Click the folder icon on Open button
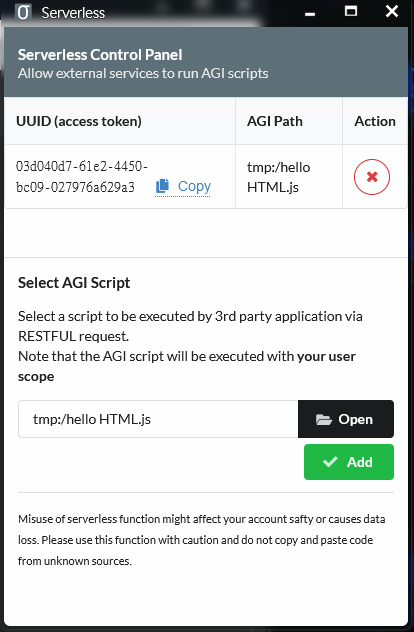The height and width of the screenshot is (632, 414). tap(324, 420)
